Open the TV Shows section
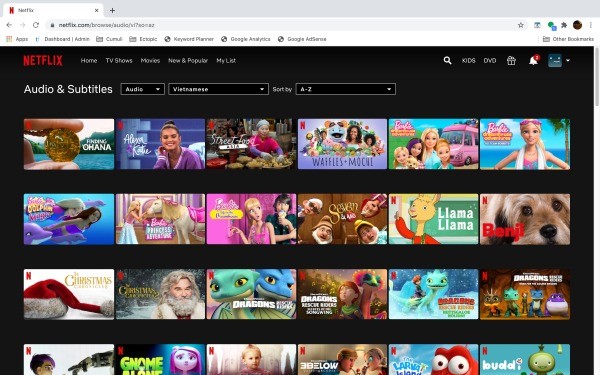 click(119, 60)
